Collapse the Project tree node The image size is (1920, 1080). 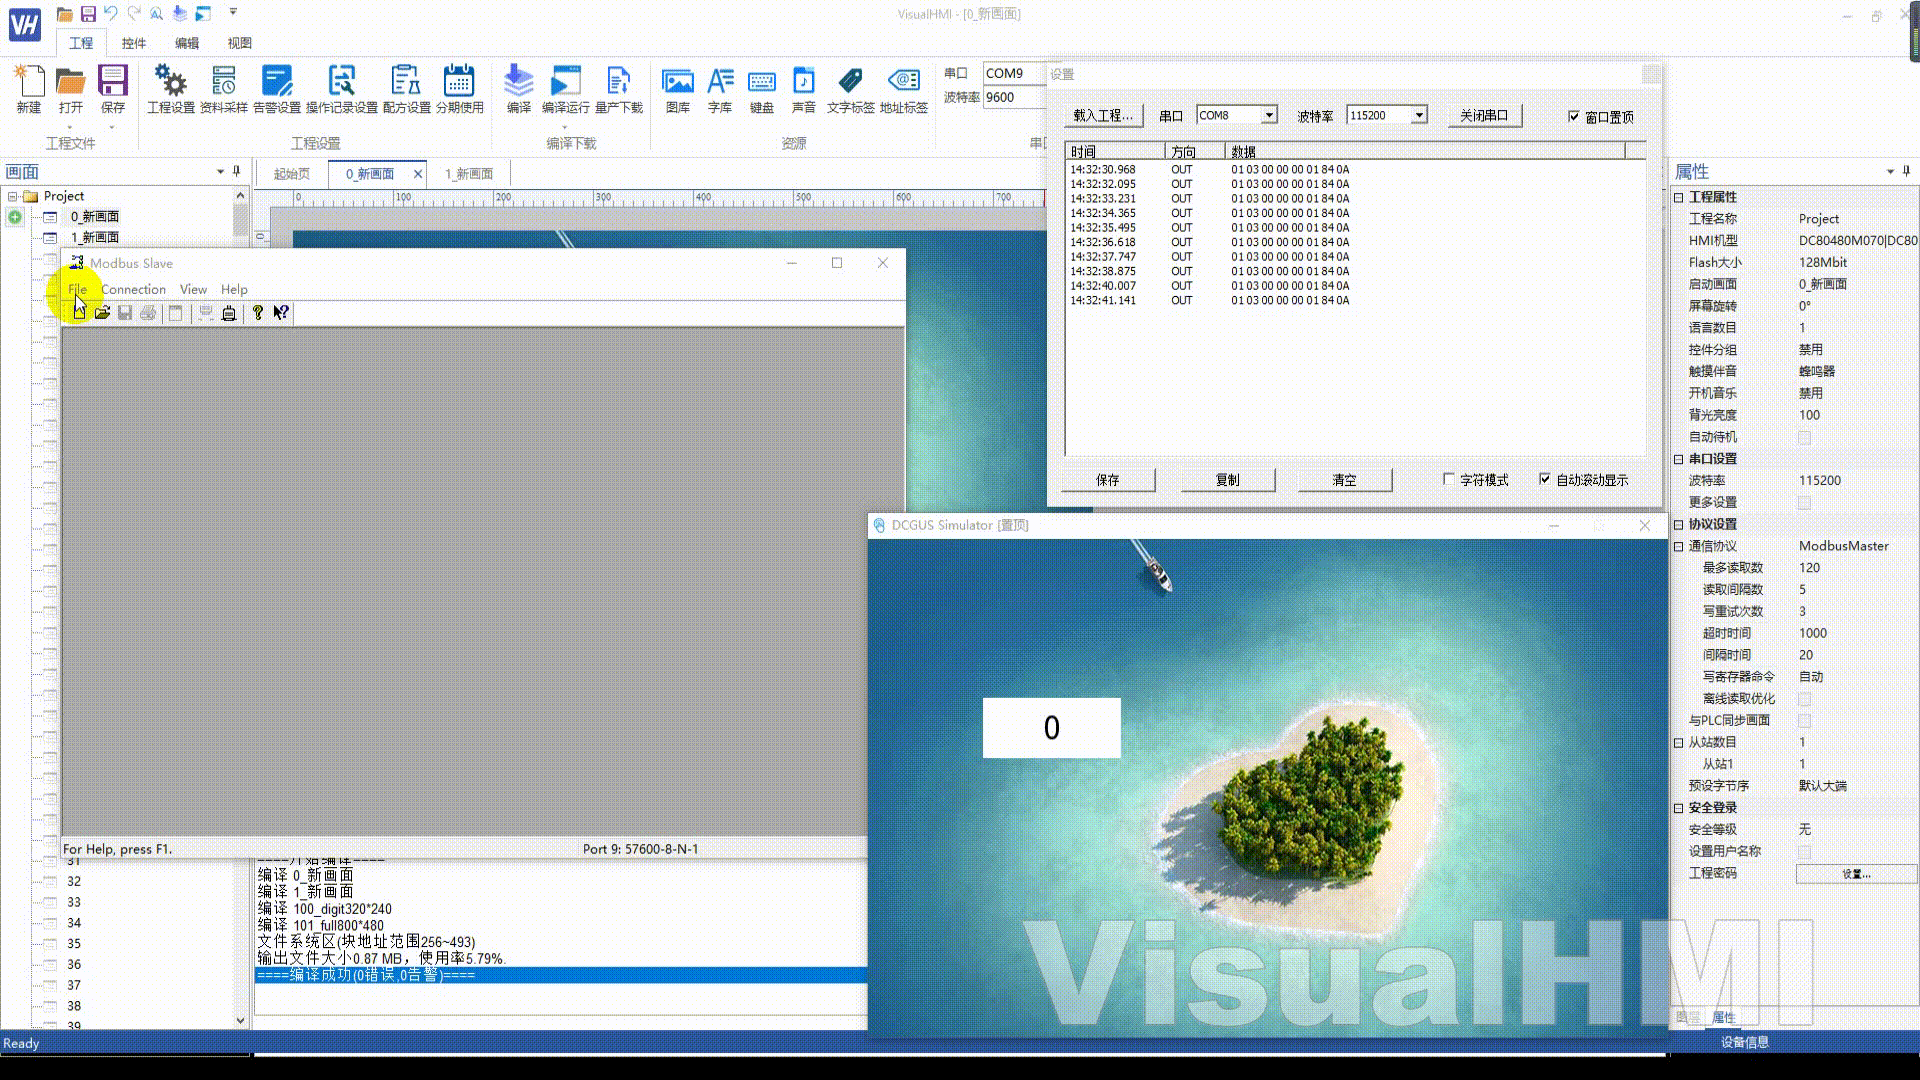[13, 196]
